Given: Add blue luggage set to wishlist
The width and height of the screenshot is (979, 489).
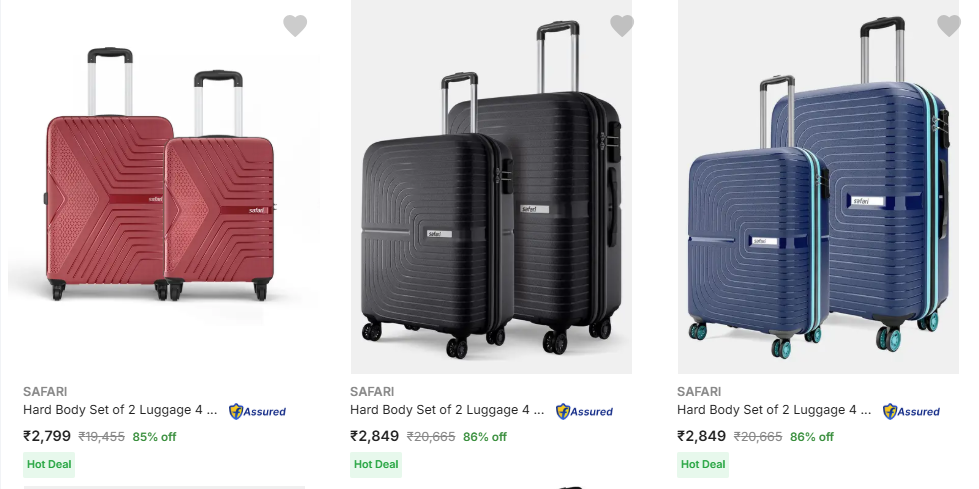Looking at the screenshot, I should (948, 26).
